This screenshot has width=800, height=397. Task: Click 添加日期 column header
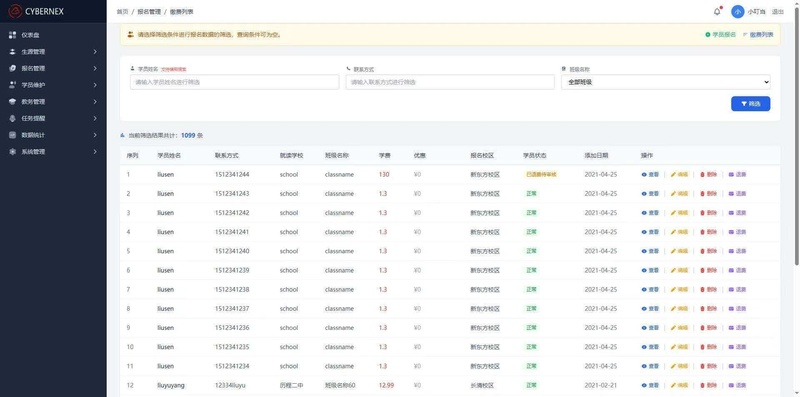pos(596,156)
